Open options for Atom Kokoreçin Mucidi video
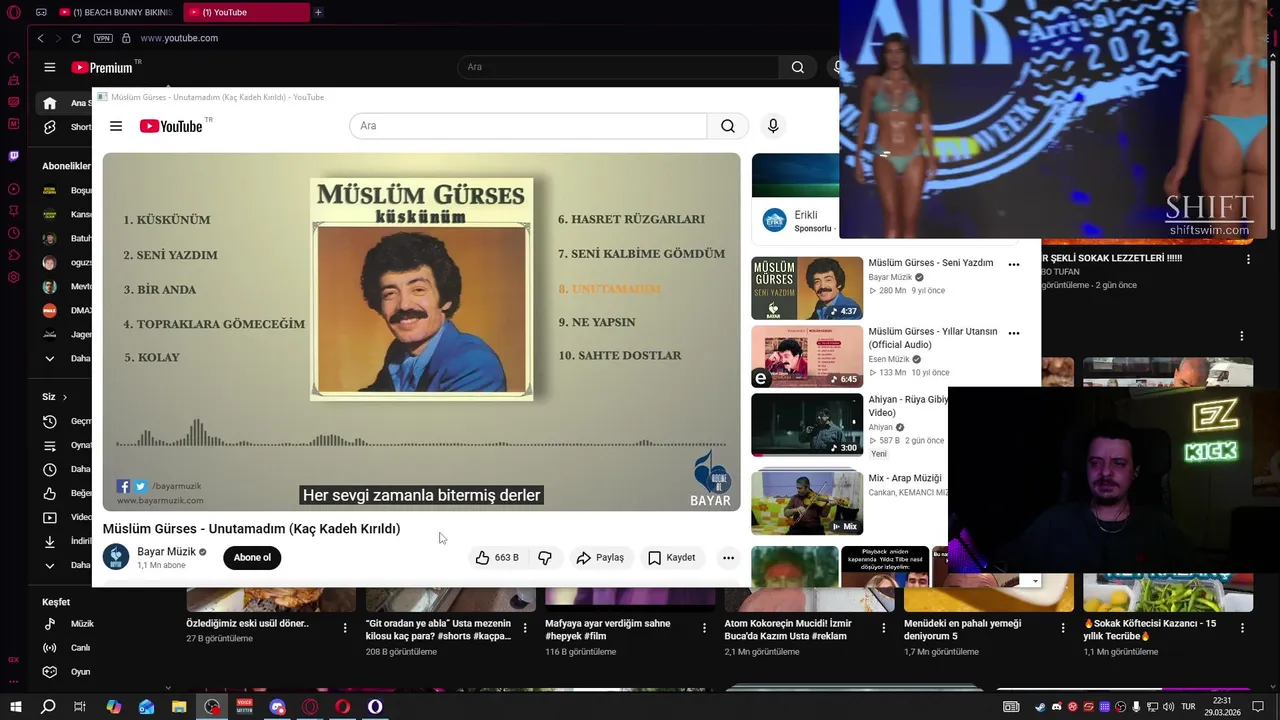Screen dimensions: 1280x720 tap(883, 629)
